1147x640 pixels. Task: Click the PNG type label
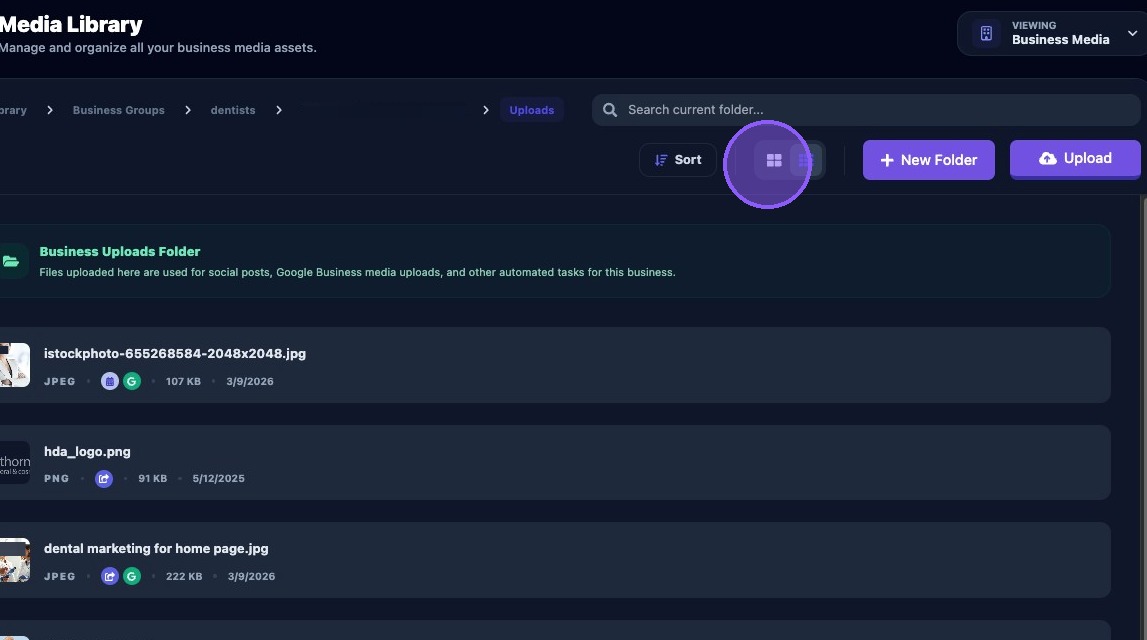(56, 478)
